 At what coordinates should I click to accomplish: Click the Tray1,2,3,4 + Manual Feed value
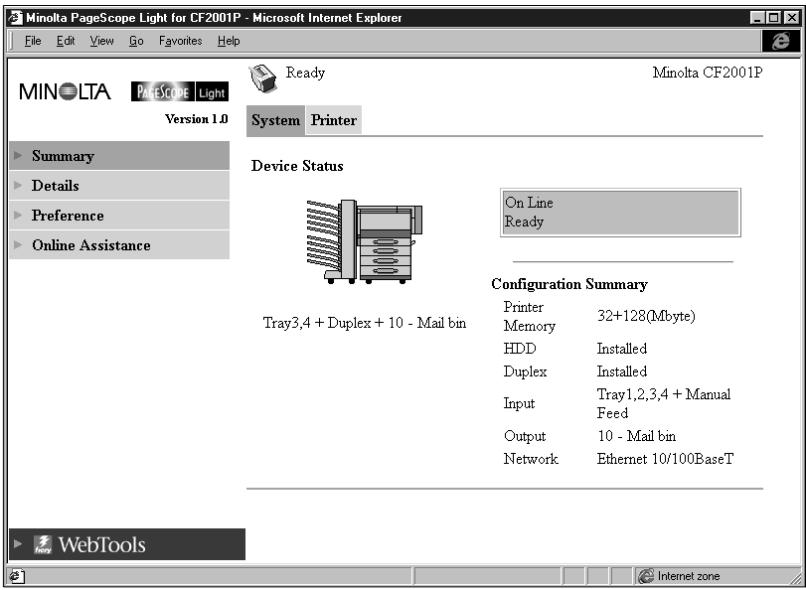pos(663,403)
